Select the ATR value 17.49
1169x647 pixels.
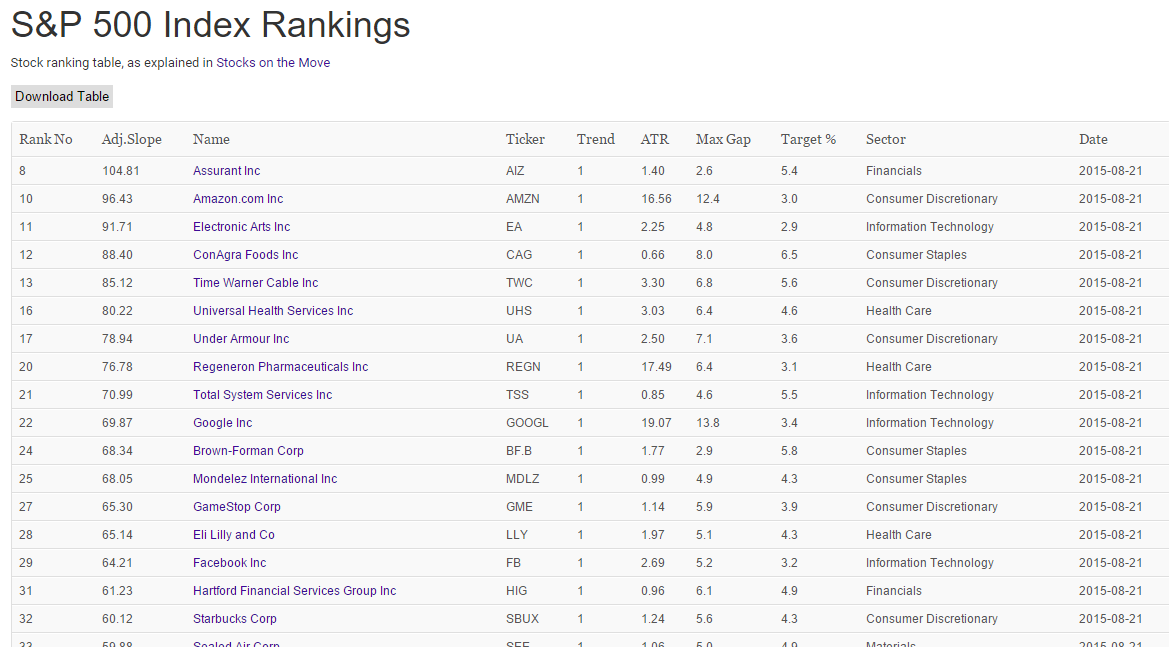click(x=656, y=367)
